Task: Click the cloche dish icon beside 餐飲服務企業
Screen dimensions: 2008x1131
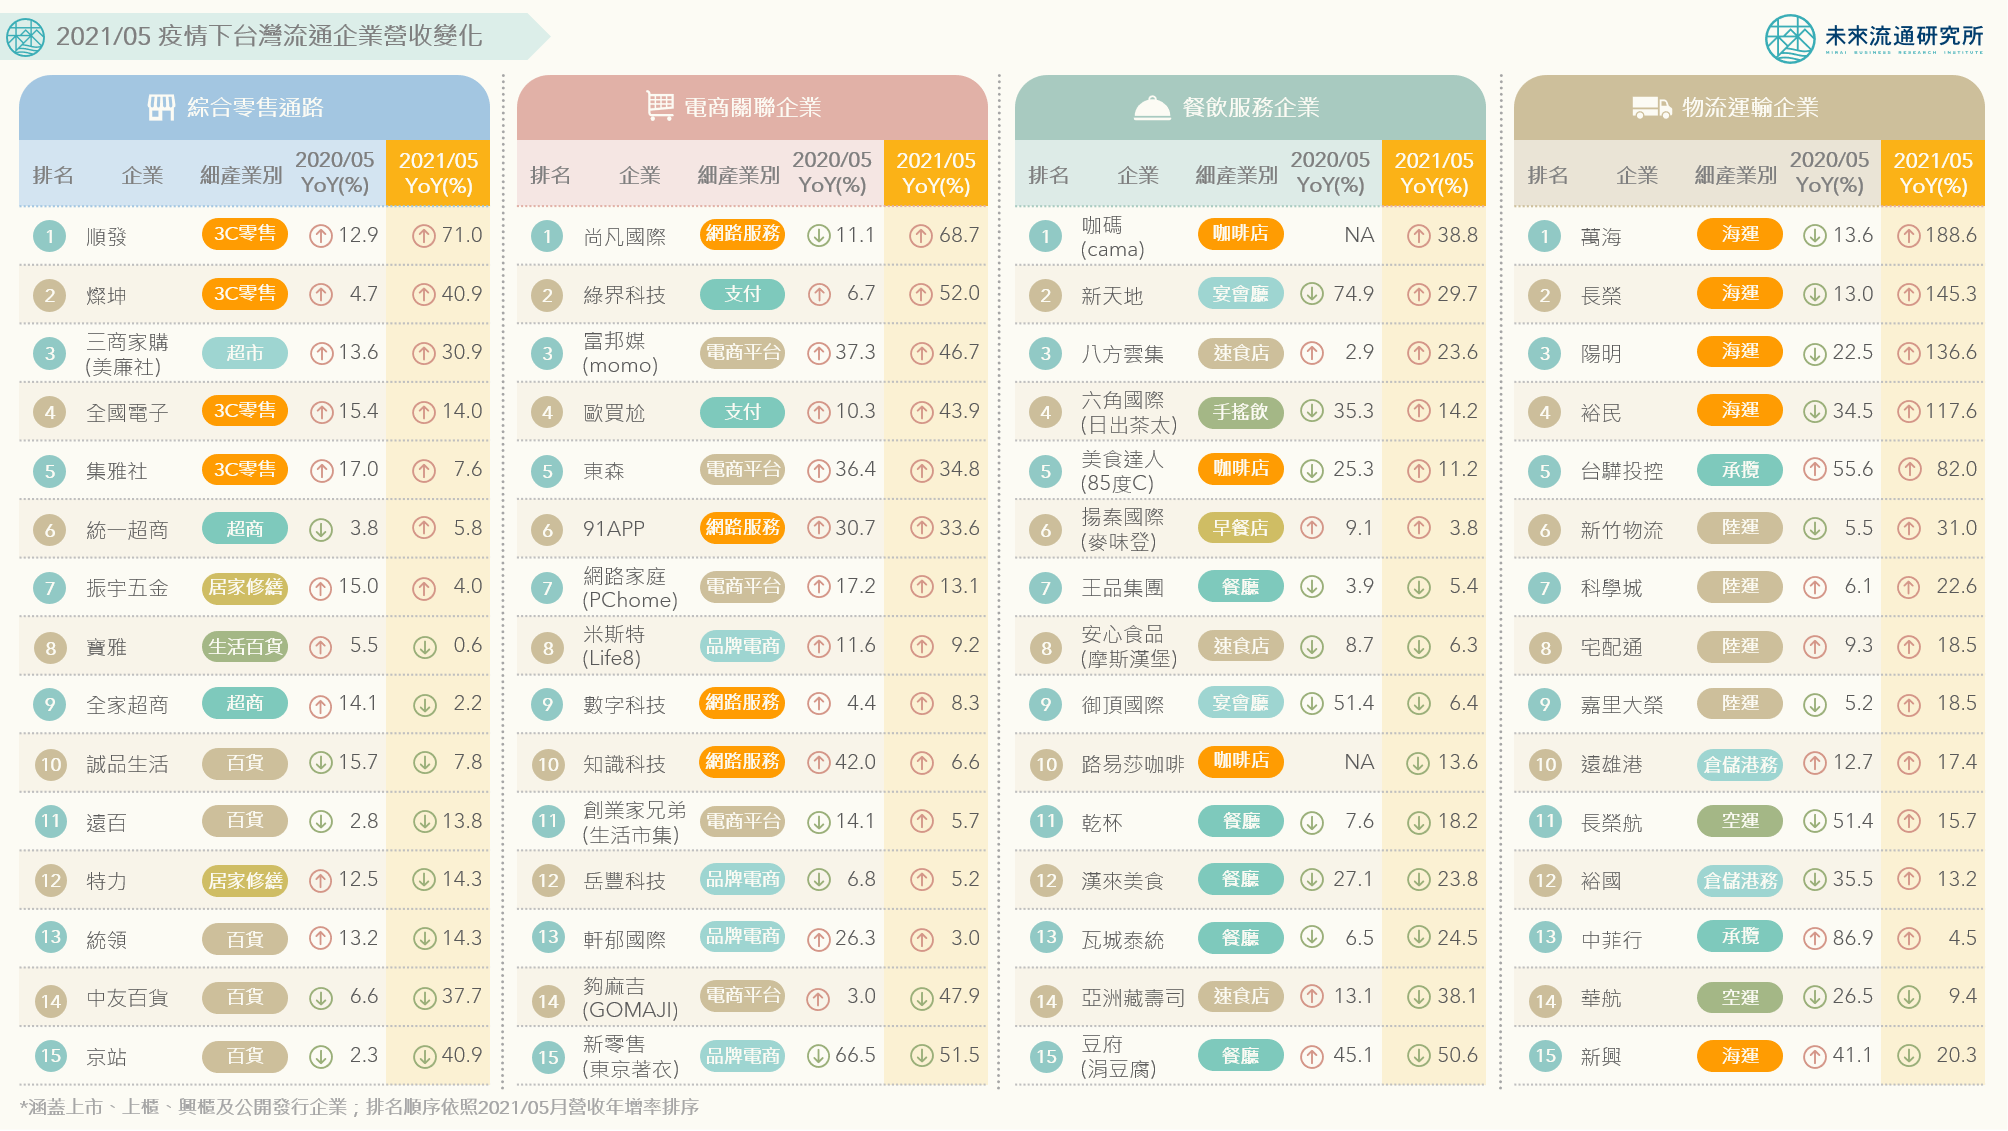Action: click(1152, 108)
